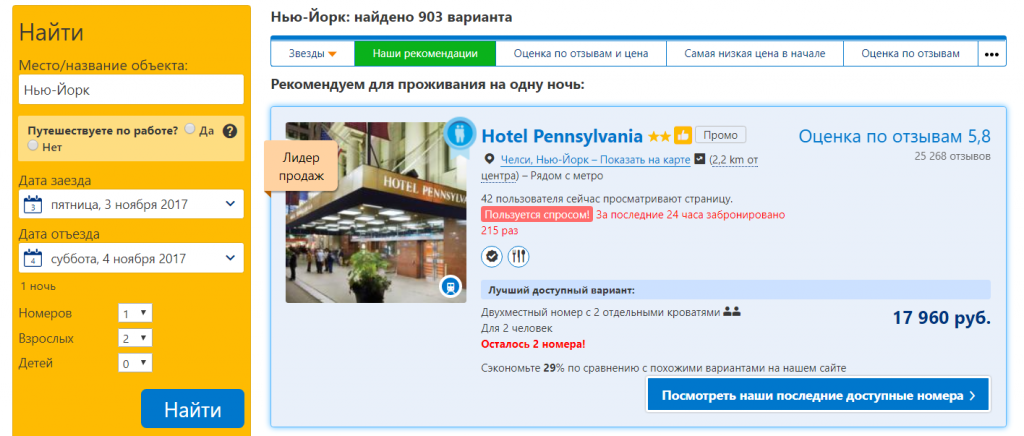This screenshot has width=1024, height=436.
Task: Open the Оценка по отзывам 5,8 link
Action: (x=895, y=136)
